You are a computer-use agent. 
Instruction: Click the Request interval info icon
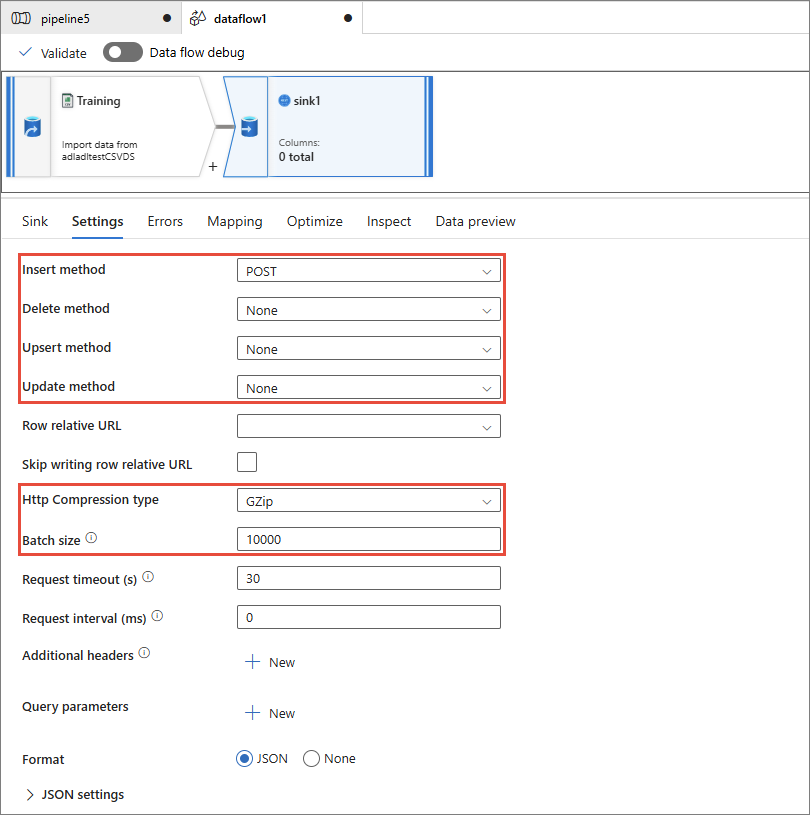157,616
